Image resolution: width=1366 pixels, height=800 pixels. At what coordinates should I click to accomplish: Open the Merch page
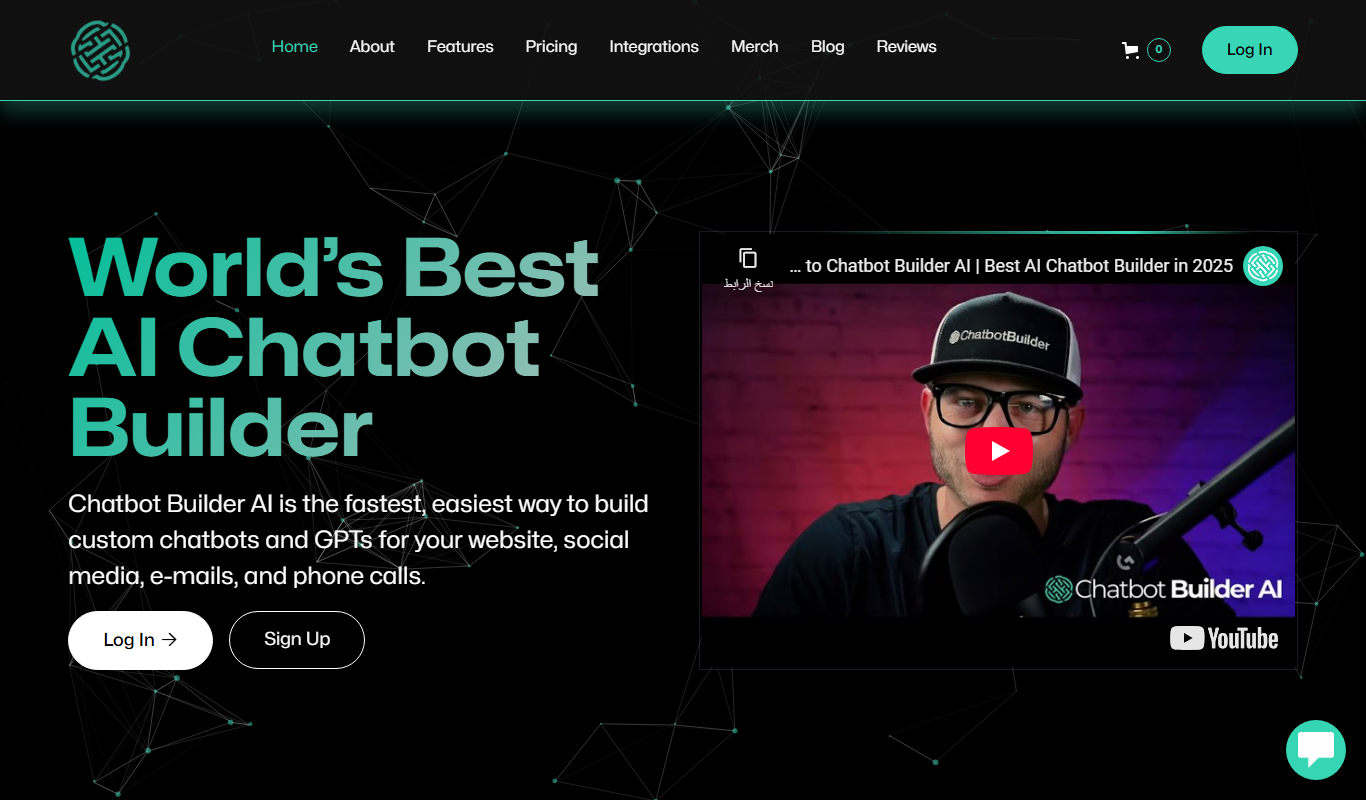[755, 47]
